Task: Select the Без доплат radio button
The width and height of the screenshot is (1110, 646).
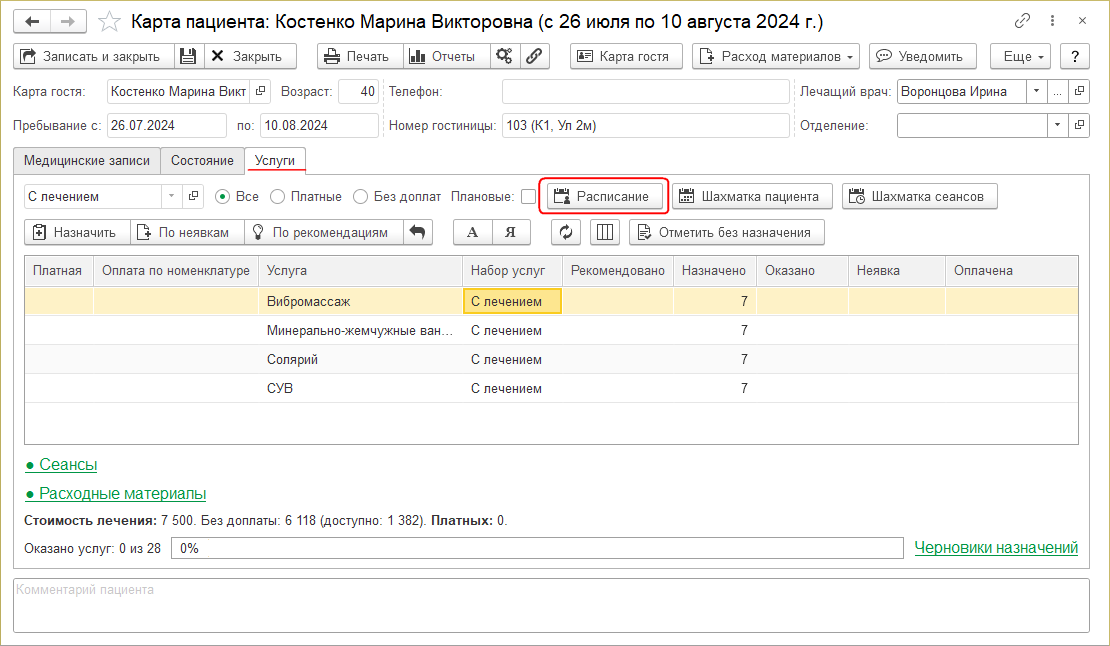Action: point(361,197)
